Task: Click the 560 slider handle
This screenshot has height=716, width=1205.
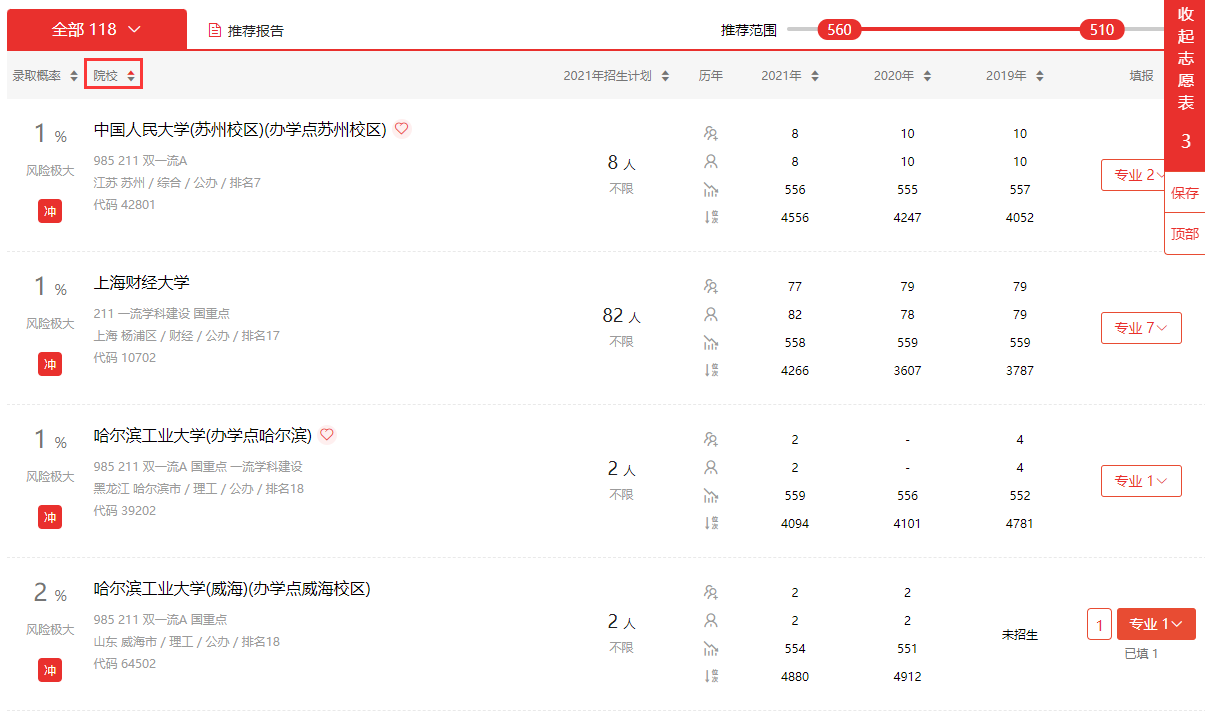Action: (839, 30)
